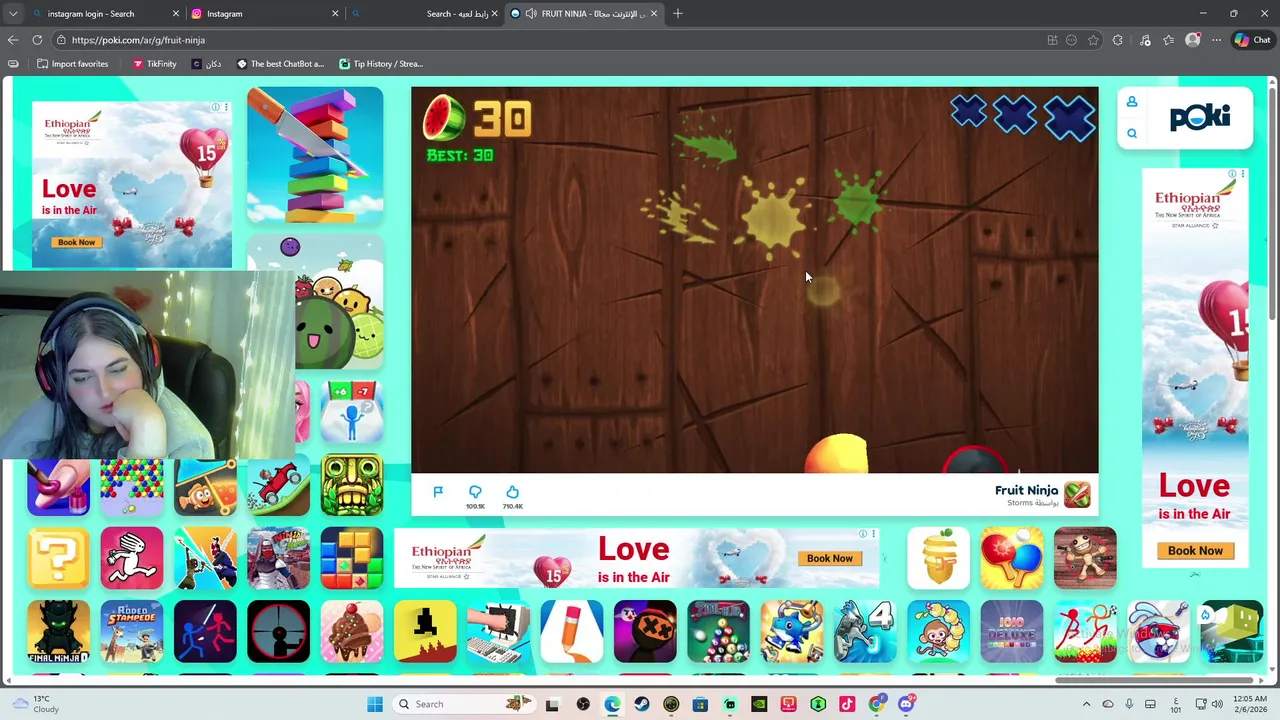Viewport: 1280px width, 720px height.
Task: Open the TikFinity bookmark
Action: click(154, 64)
